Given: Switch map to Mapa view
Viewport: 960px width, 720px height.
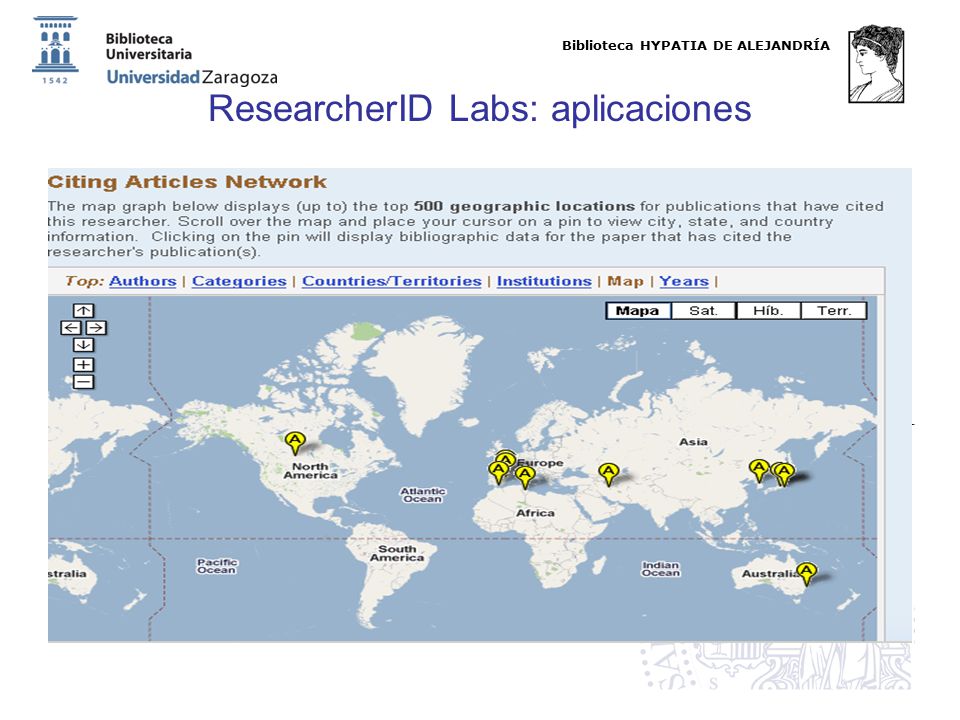Looking at the screenshot, I should tap(638, 311).
